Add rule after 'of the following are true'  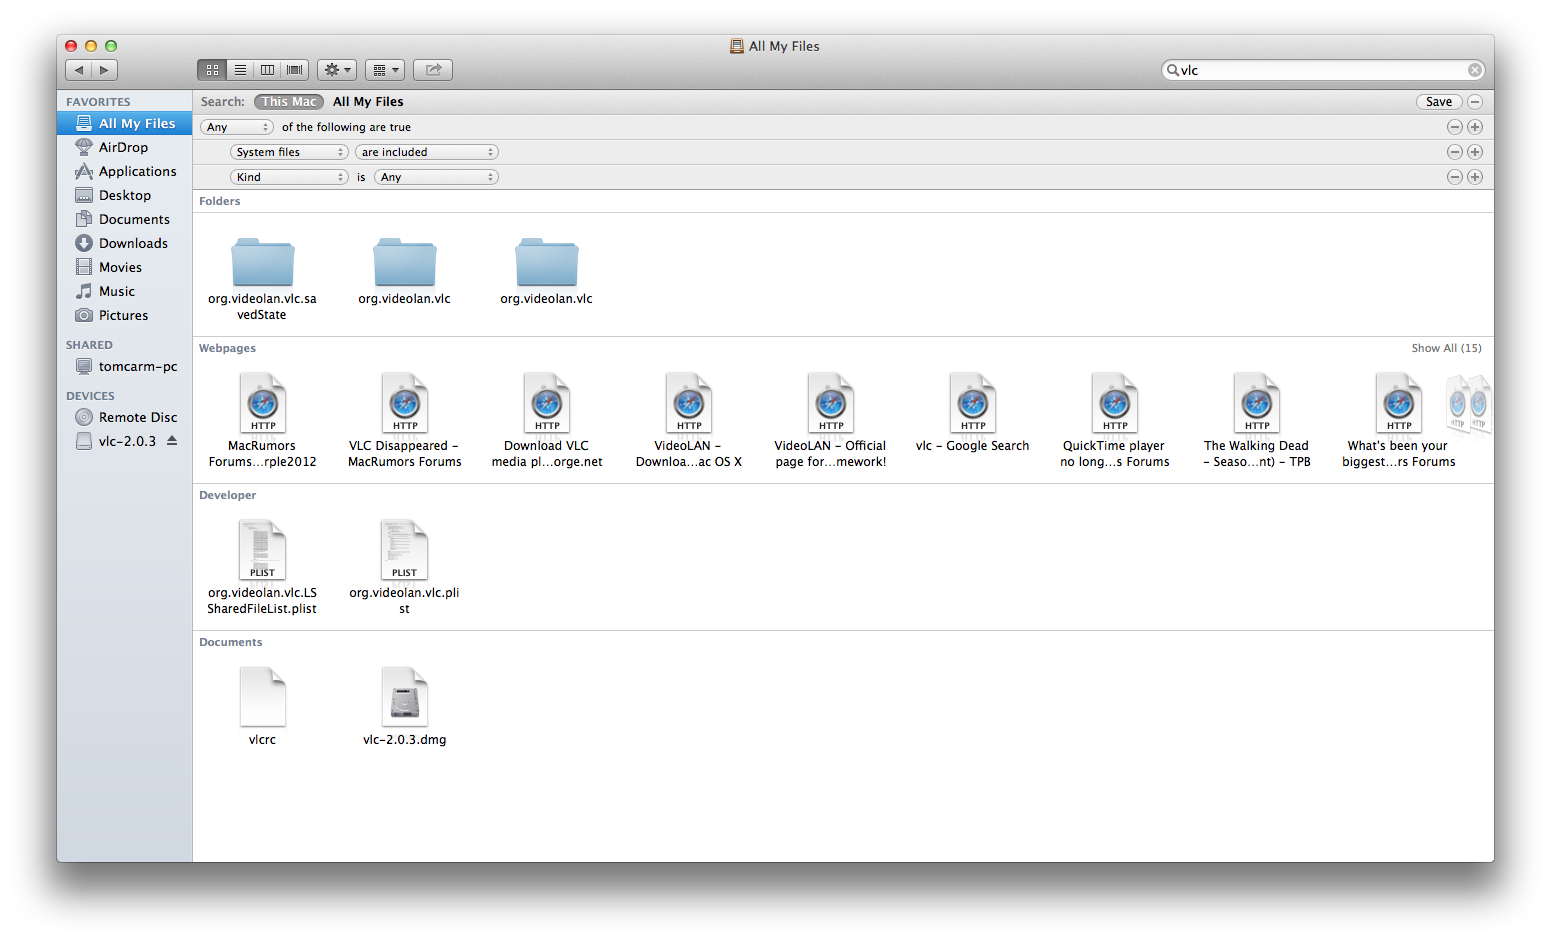pos(1475,127)
